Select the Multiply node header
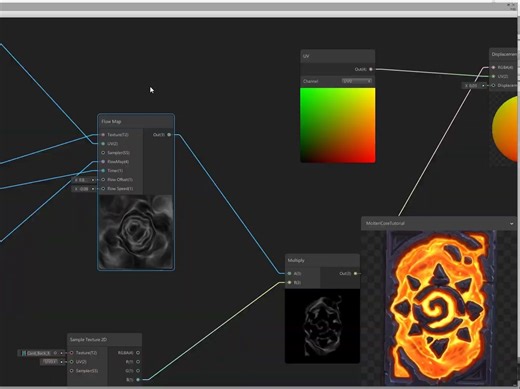This screenshot has height=389, width=520. [322, 260]
